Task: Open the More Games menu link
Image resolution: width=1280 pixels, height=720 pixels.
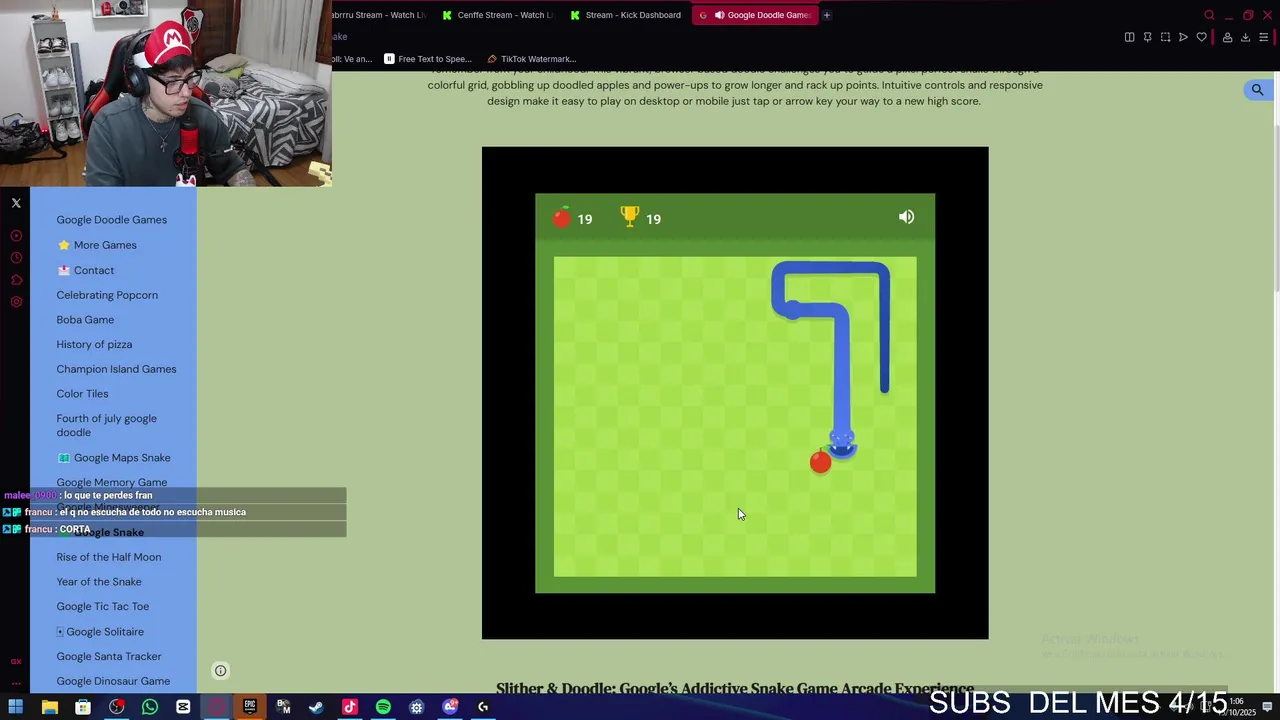Action: (x=97, y=245)
